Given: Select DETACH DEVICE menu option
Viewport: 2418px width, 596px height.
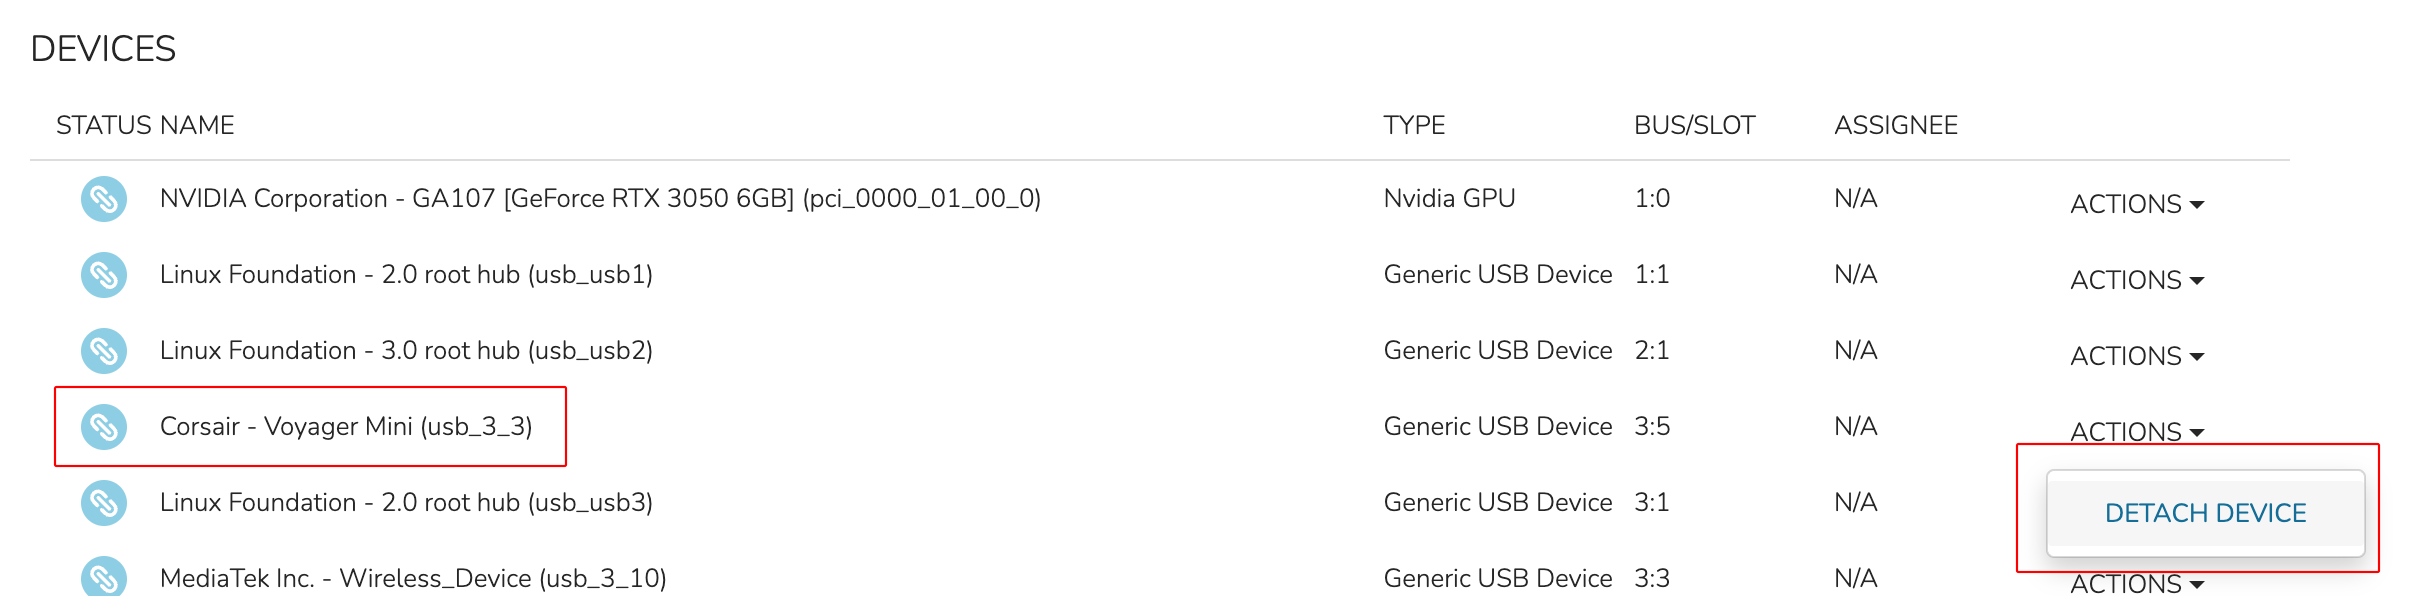Looking at the screenshot, I should 2205,513.
